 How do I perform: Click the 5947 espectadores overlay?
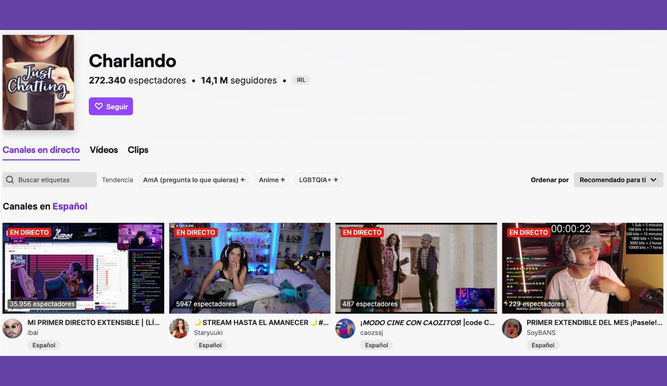(205, 304)
